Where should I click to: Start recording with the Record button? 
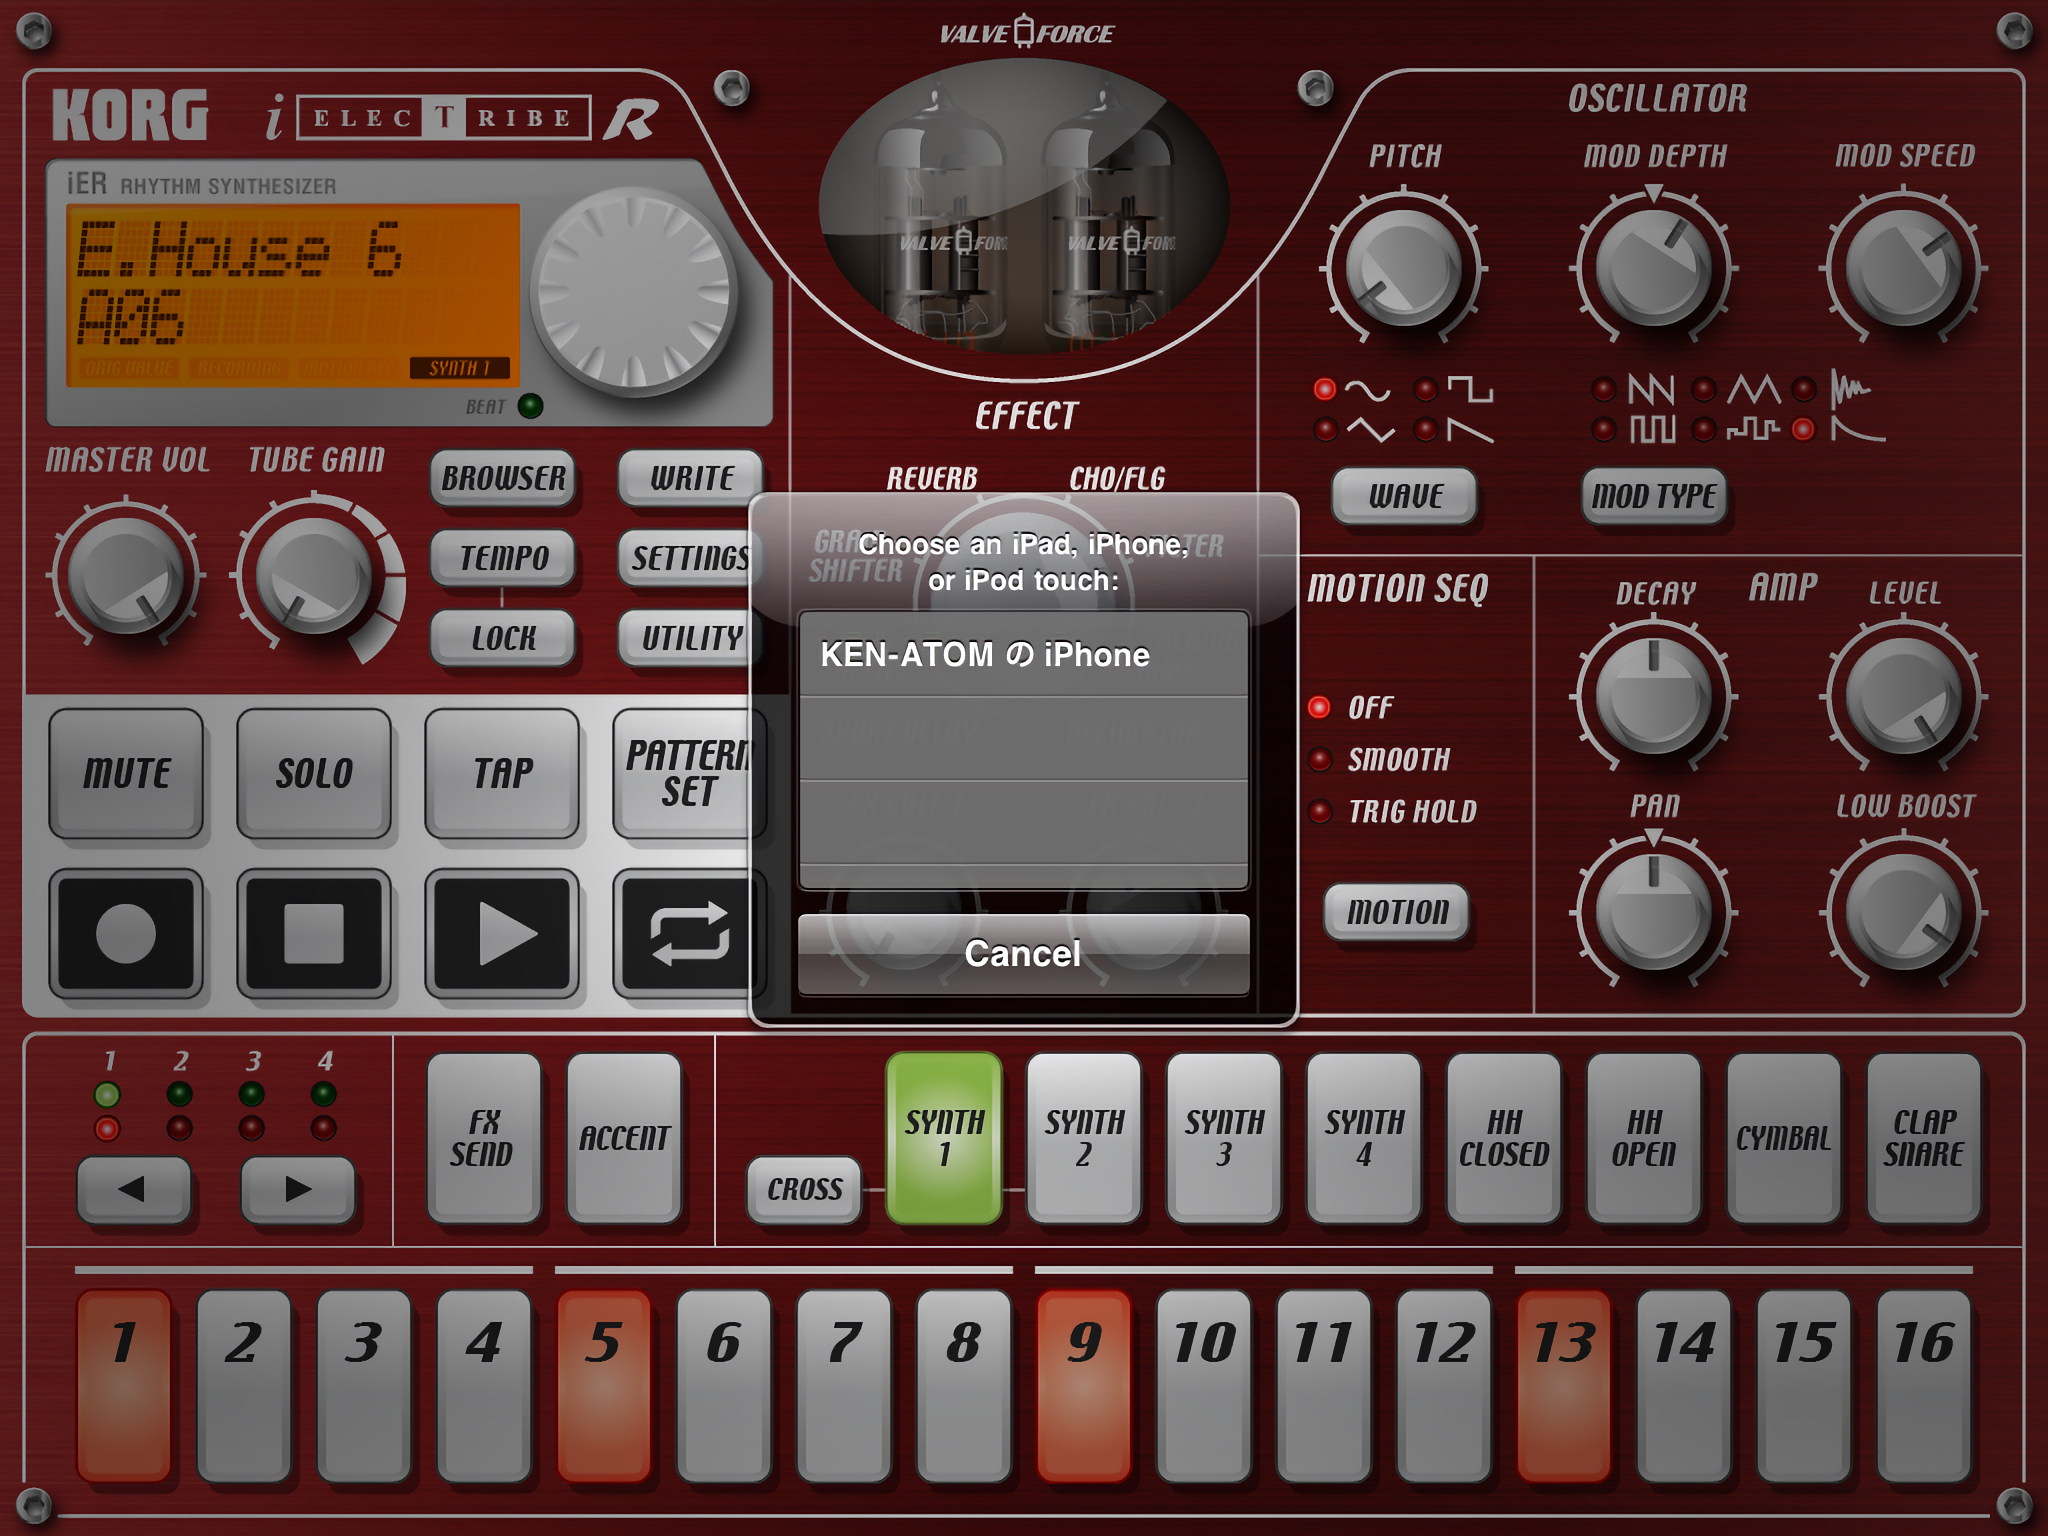[126, 933]
